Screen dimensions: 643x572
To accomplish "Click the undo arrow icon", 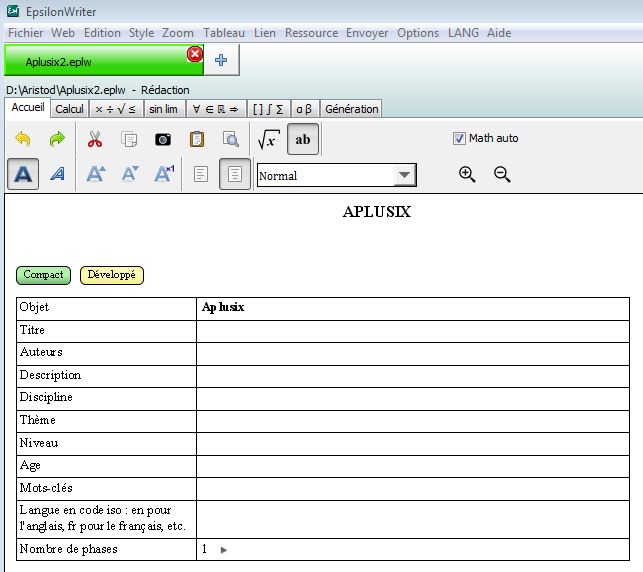I will (23, 139).
